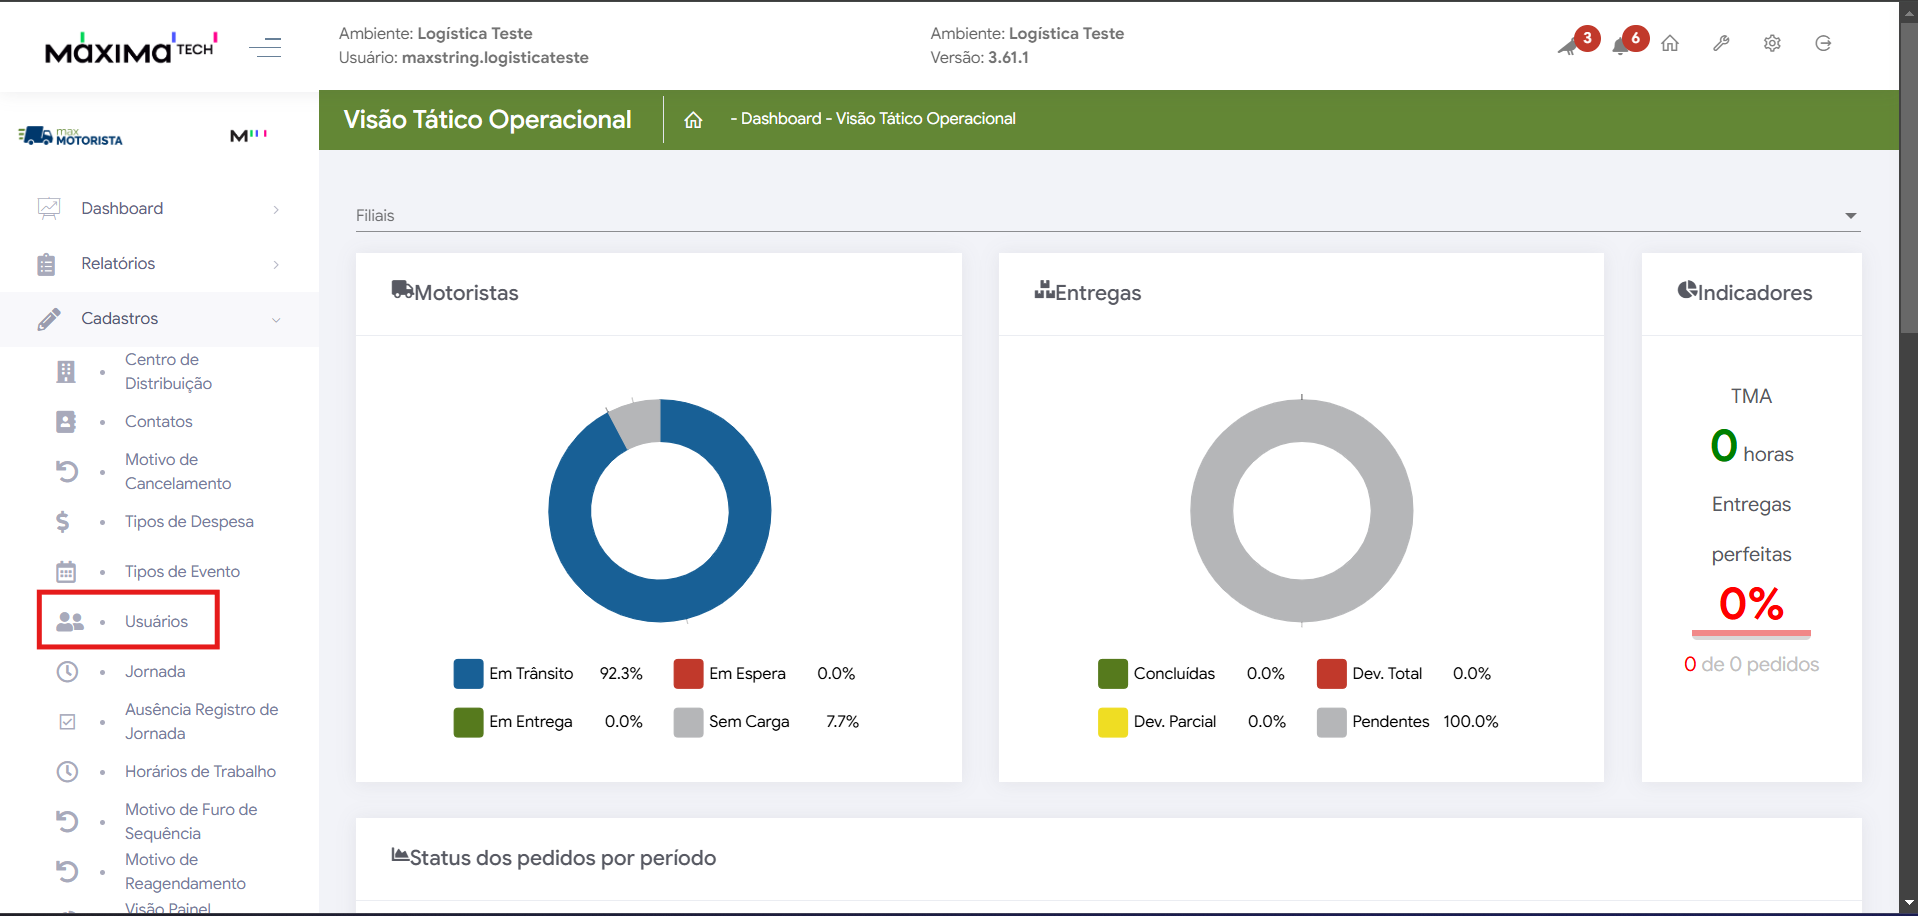Click the maxMotorista logo in the sidebar

coord(71,136)
